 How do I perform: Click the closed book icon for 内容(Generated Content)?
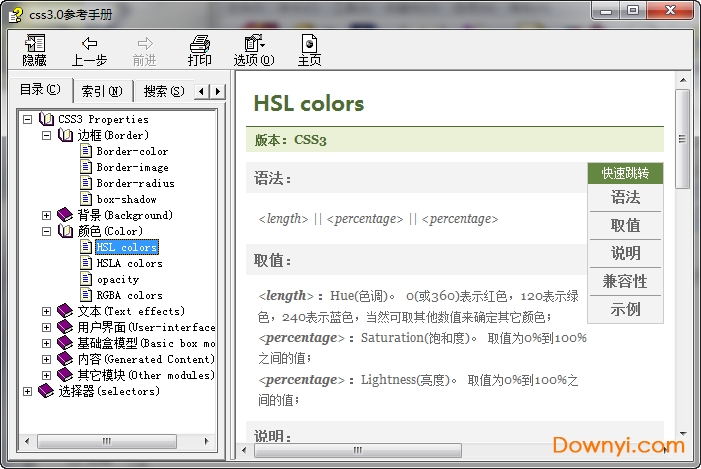tap(65, 359)
